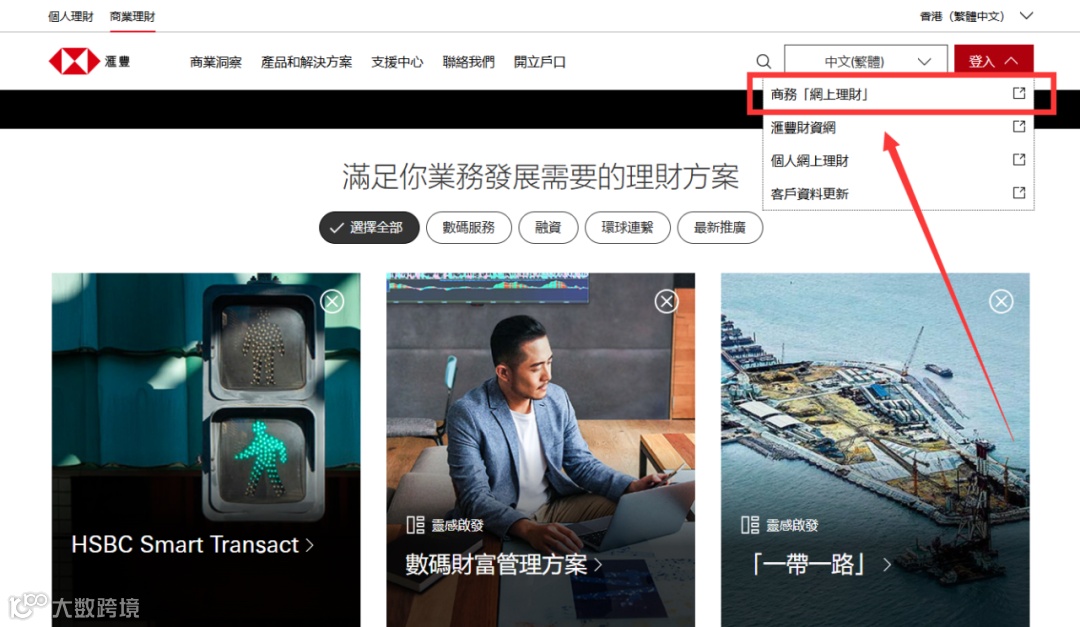This screenshot has height=627, width=1080.
Task: Dismiss the 「一帶一路」 card
Action: click(x=1001, y=301)
